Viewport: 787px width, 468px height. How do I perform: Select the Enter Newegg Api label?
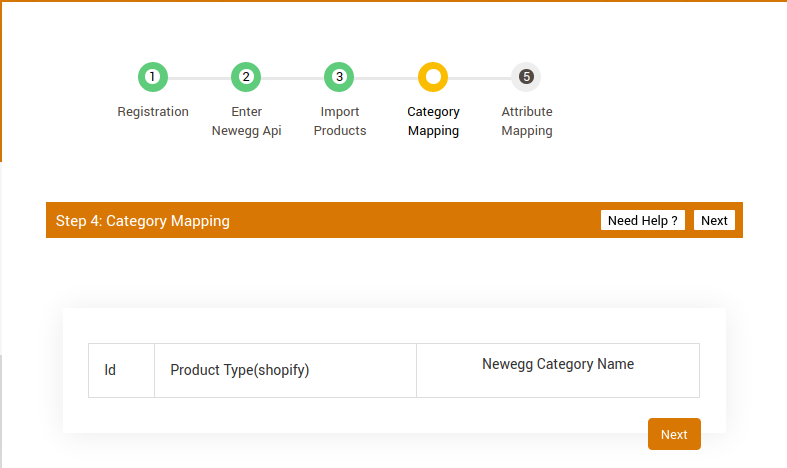click(246, 121)
